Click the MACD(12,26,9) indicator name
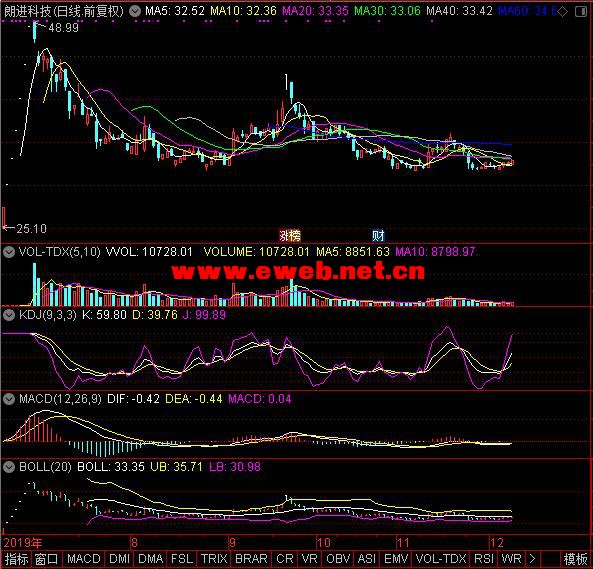Screen dimensions: 593x569 pos(60,398)
